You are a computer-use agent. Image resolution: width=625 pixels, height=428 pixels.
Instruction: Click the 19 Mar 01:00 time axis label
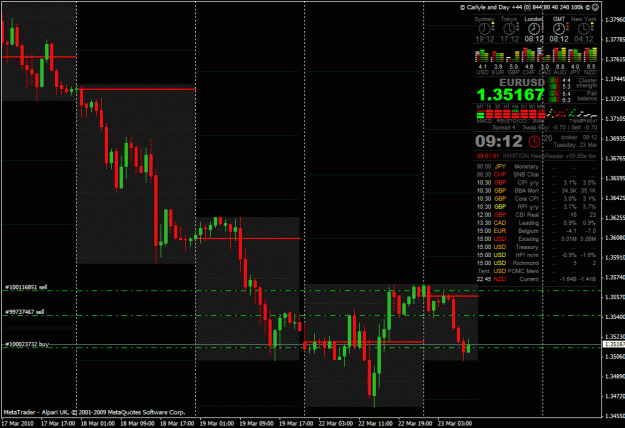[x=216, y=423]
